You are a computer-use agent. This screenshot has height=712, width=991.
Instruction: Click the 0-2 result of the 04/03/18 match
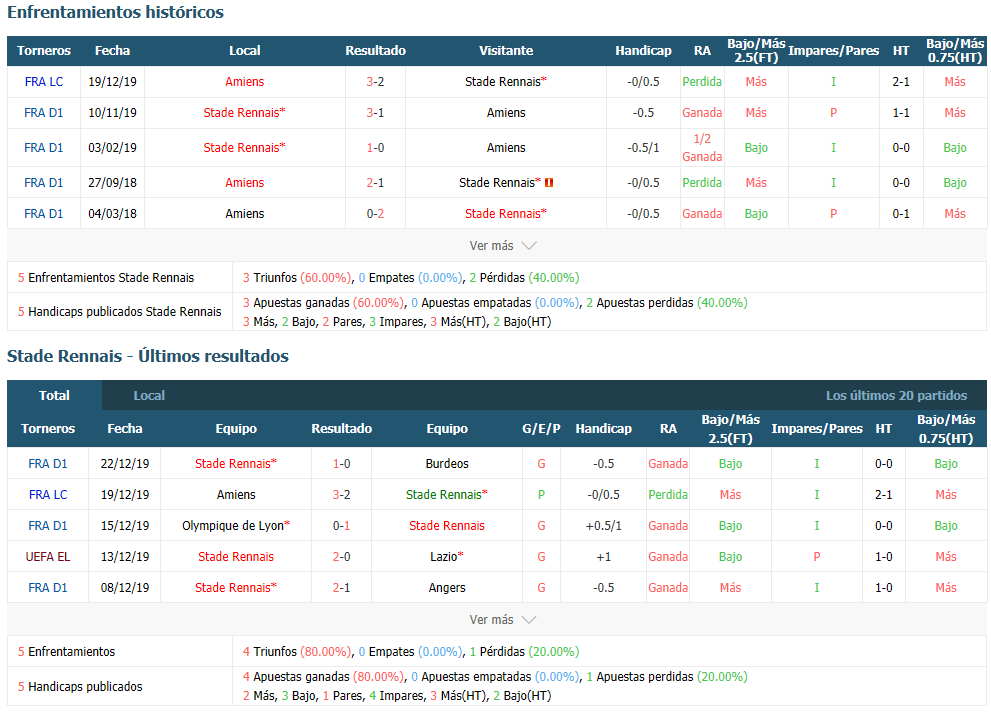[375, 214]
